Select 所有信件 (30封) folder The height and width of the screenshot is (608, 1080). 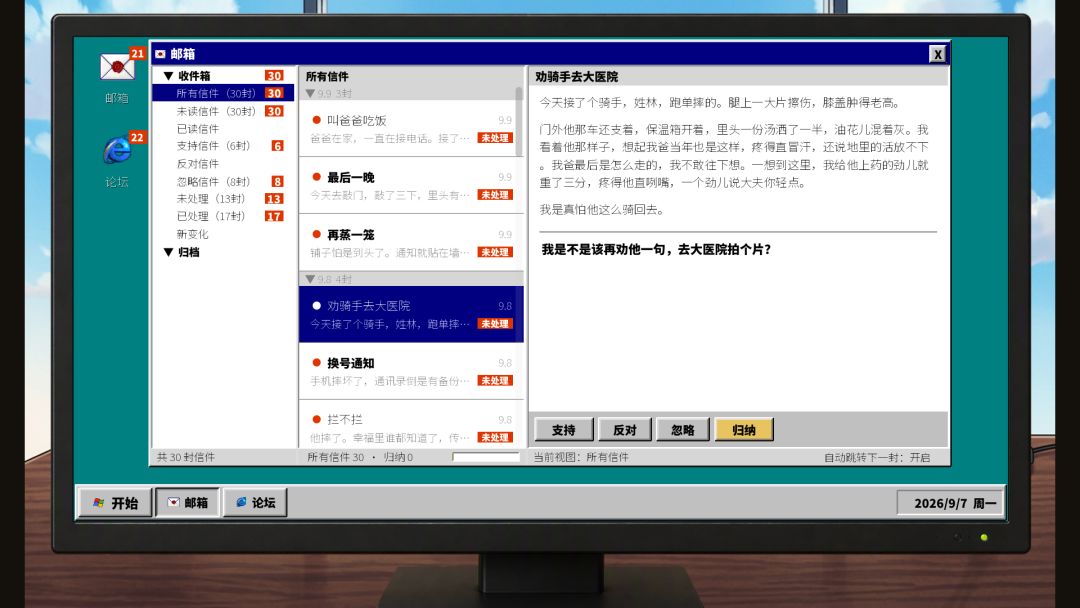click(x=223, y=93)
